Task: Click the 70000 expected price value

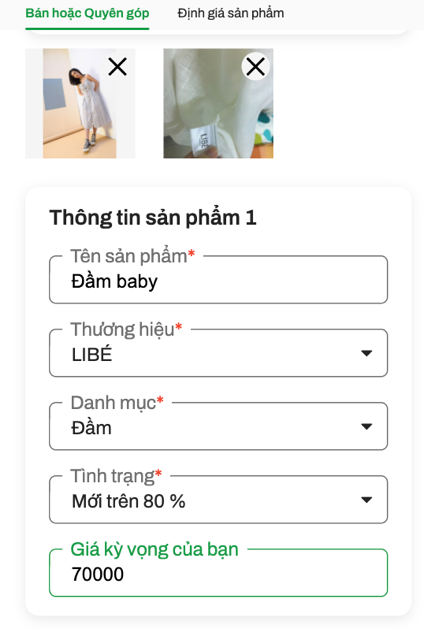Action: pos(97,574)
